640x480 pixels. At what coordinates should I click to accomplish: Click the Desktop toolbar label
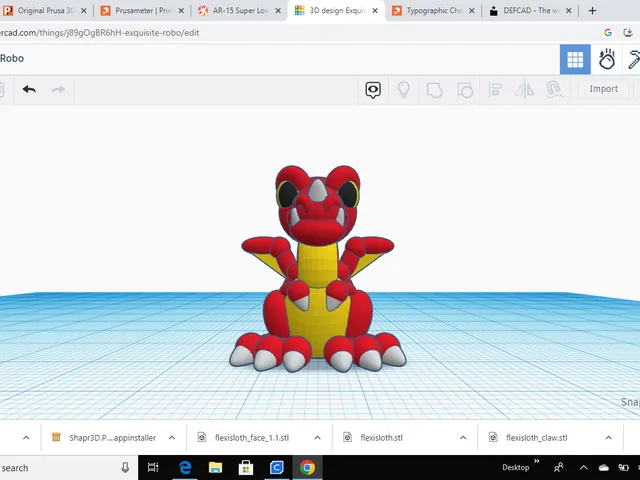click(516, 468)
